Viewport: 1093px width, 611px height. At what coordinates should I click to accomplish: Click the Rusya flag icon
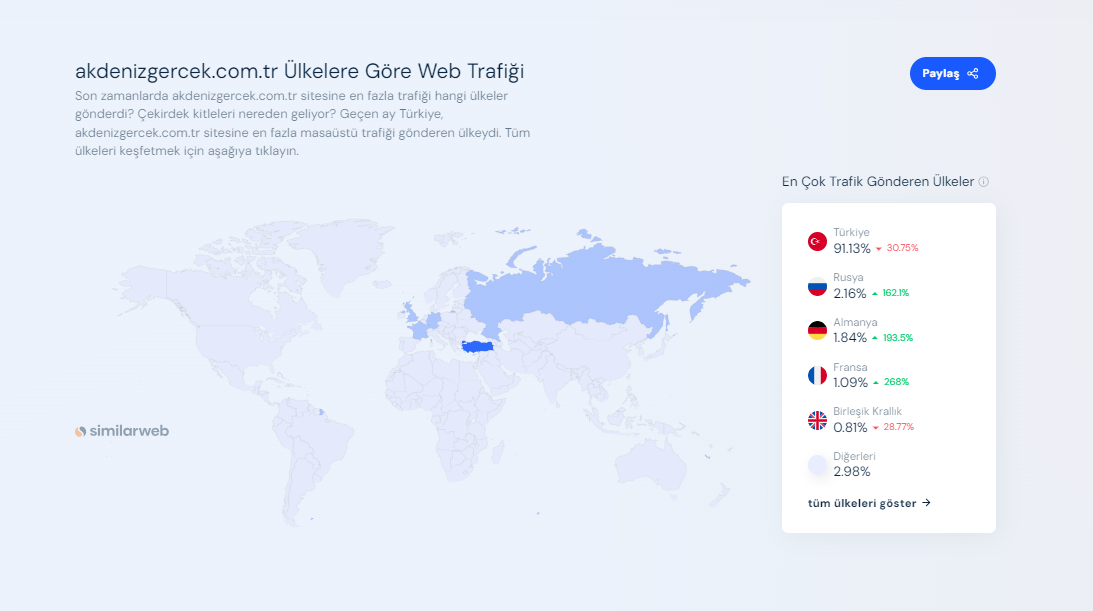coord(817,286)
